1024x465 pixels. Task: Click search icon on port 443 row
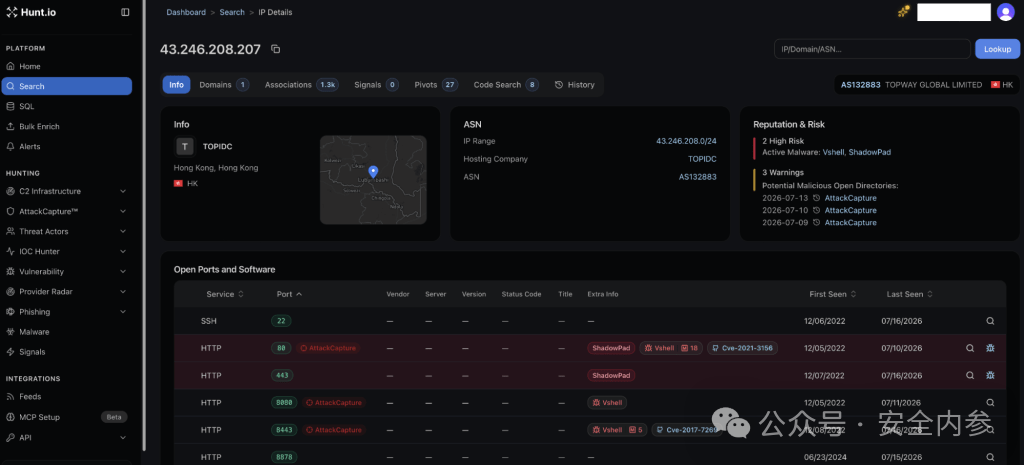point(970,376)
